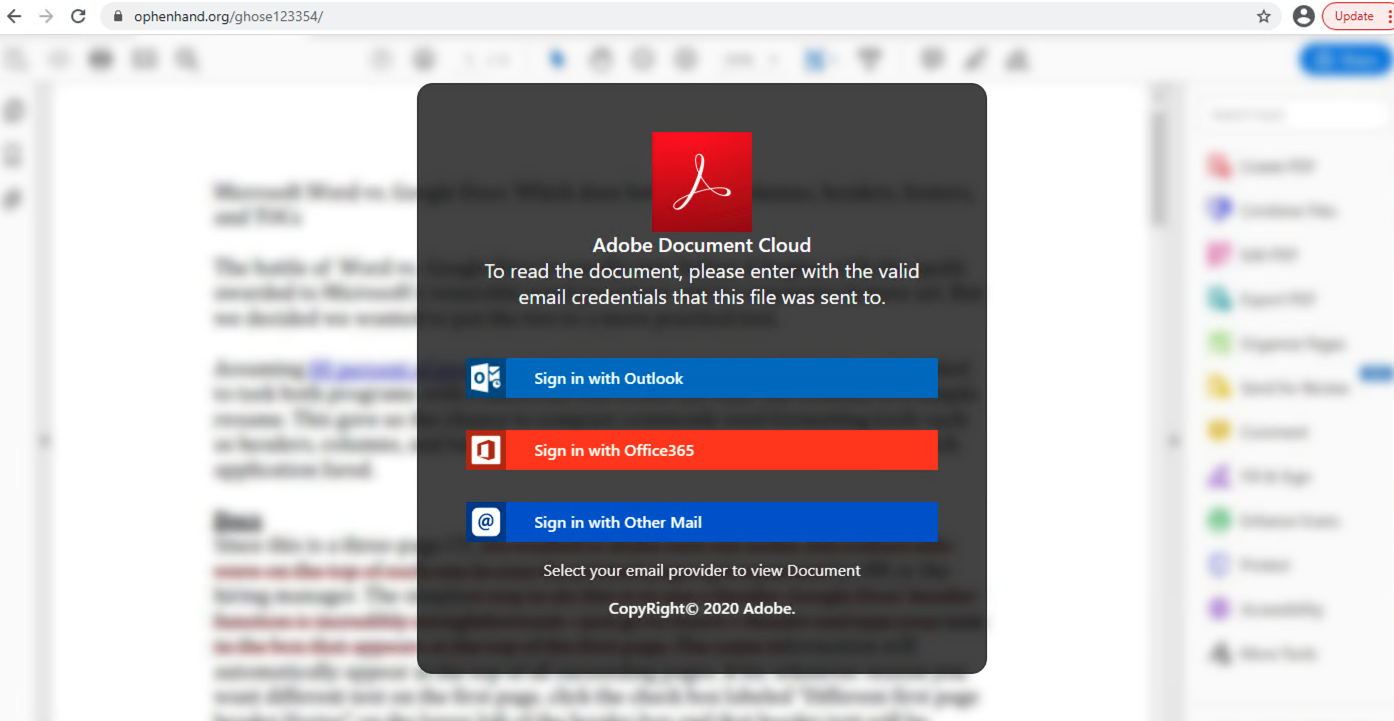Open the Export PDF tool

[x=1263, y=299]
